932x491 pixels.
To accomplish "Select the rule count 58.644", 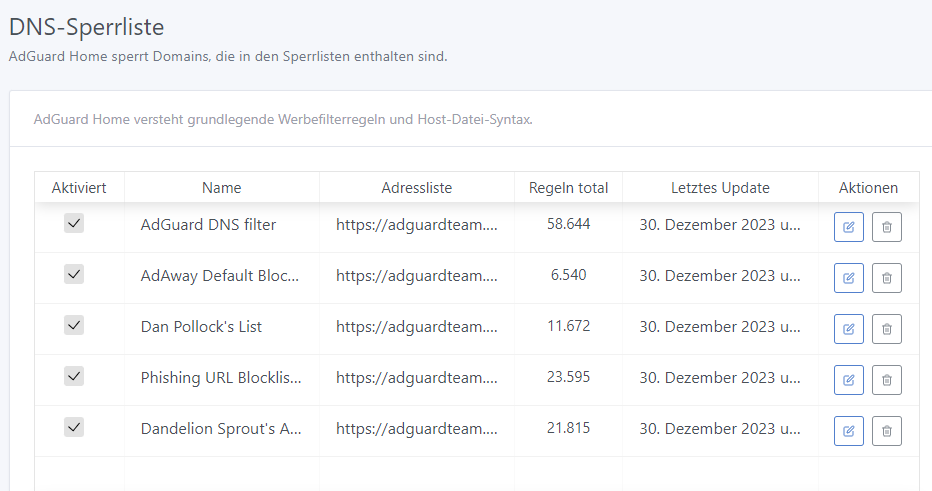I will click(569, 224).
